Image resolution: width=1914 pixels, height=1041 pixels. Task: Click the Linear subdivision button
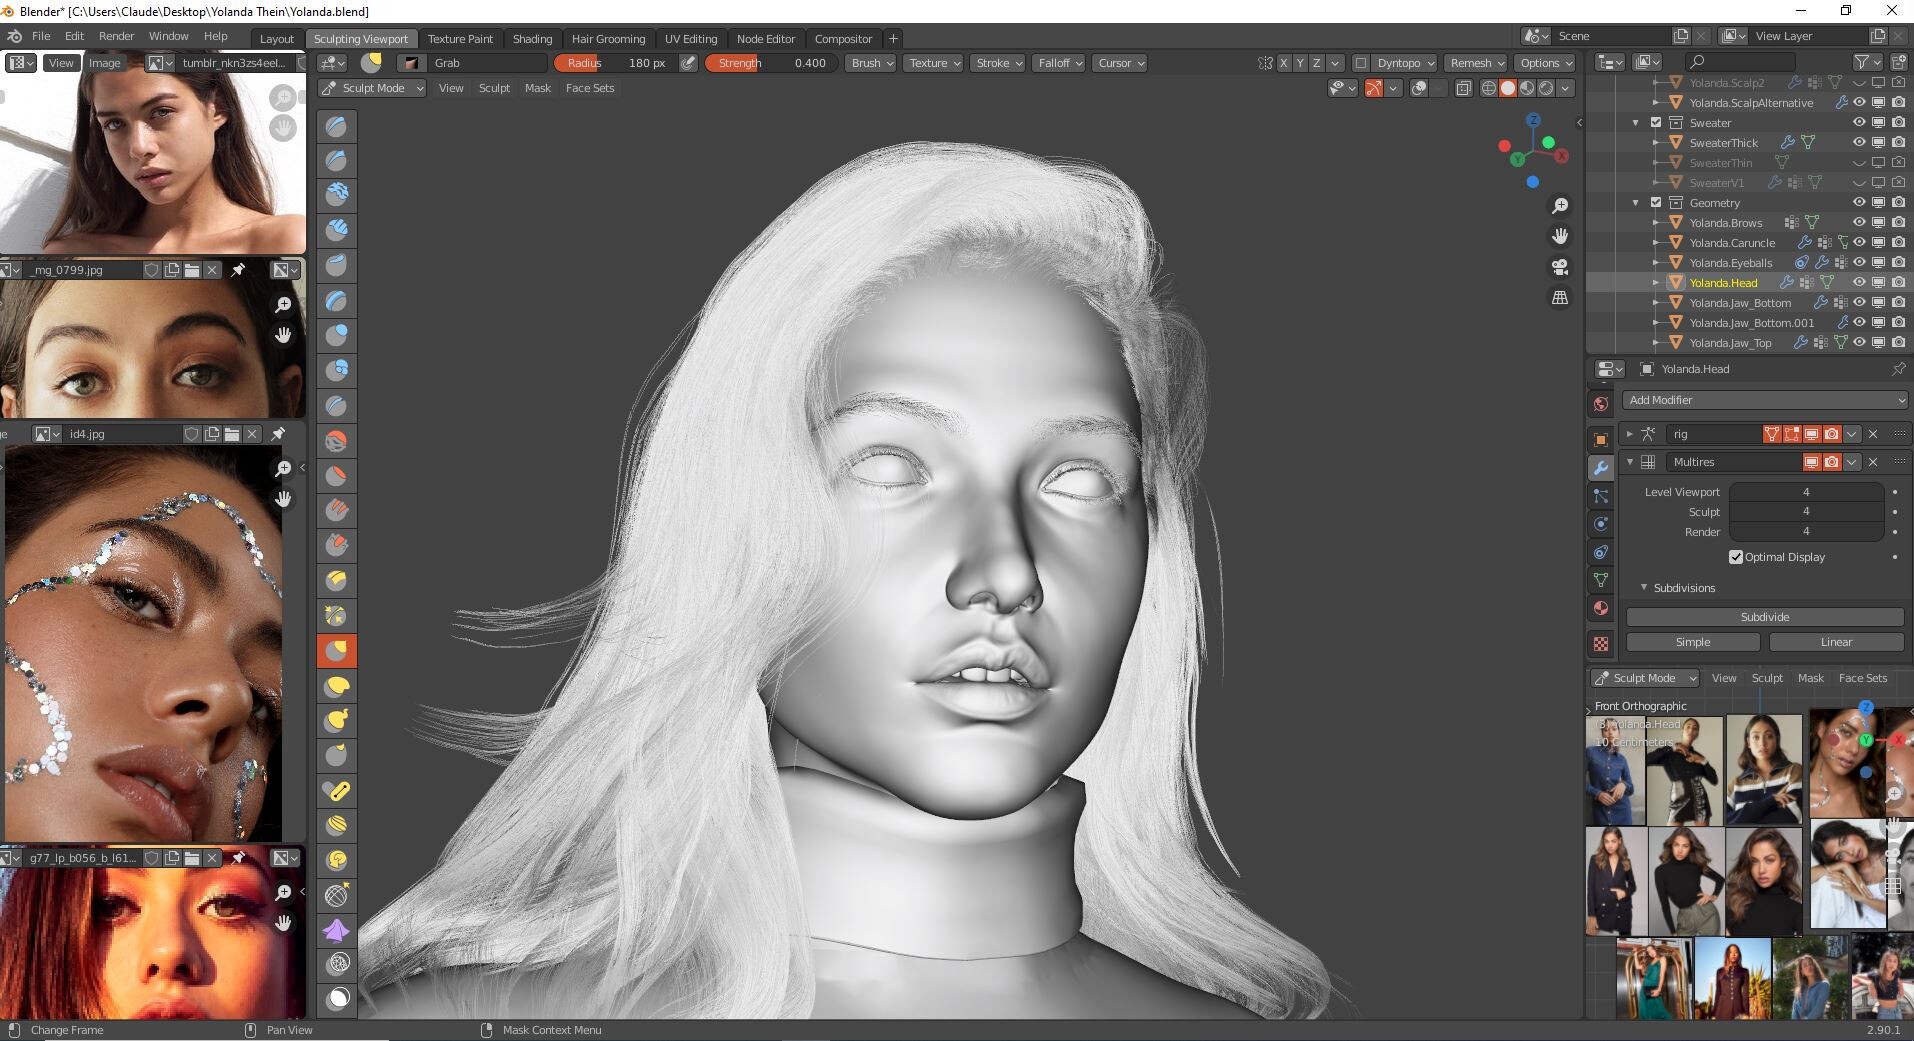point(1835,642)
